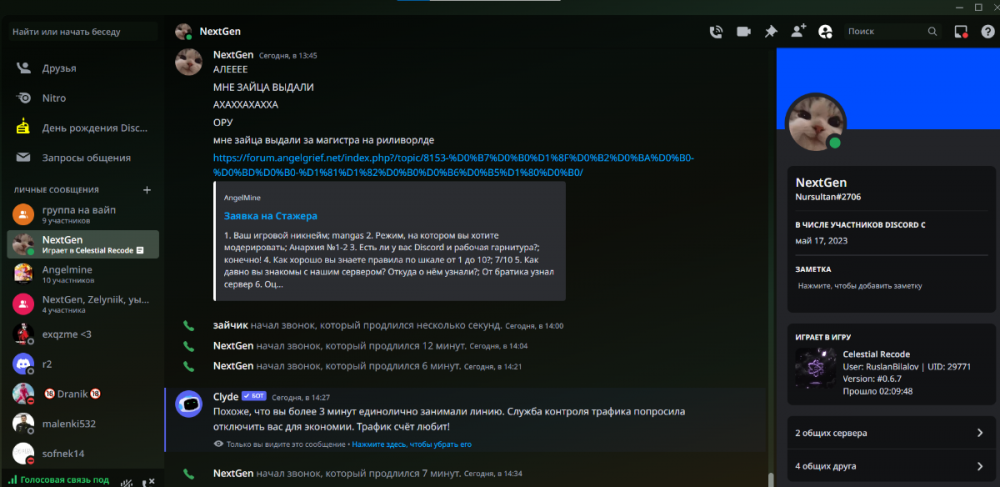Screen dimensions: 1000x487
Task: Click phone icon beside the 6 минут call
Action: pos(188,367)
